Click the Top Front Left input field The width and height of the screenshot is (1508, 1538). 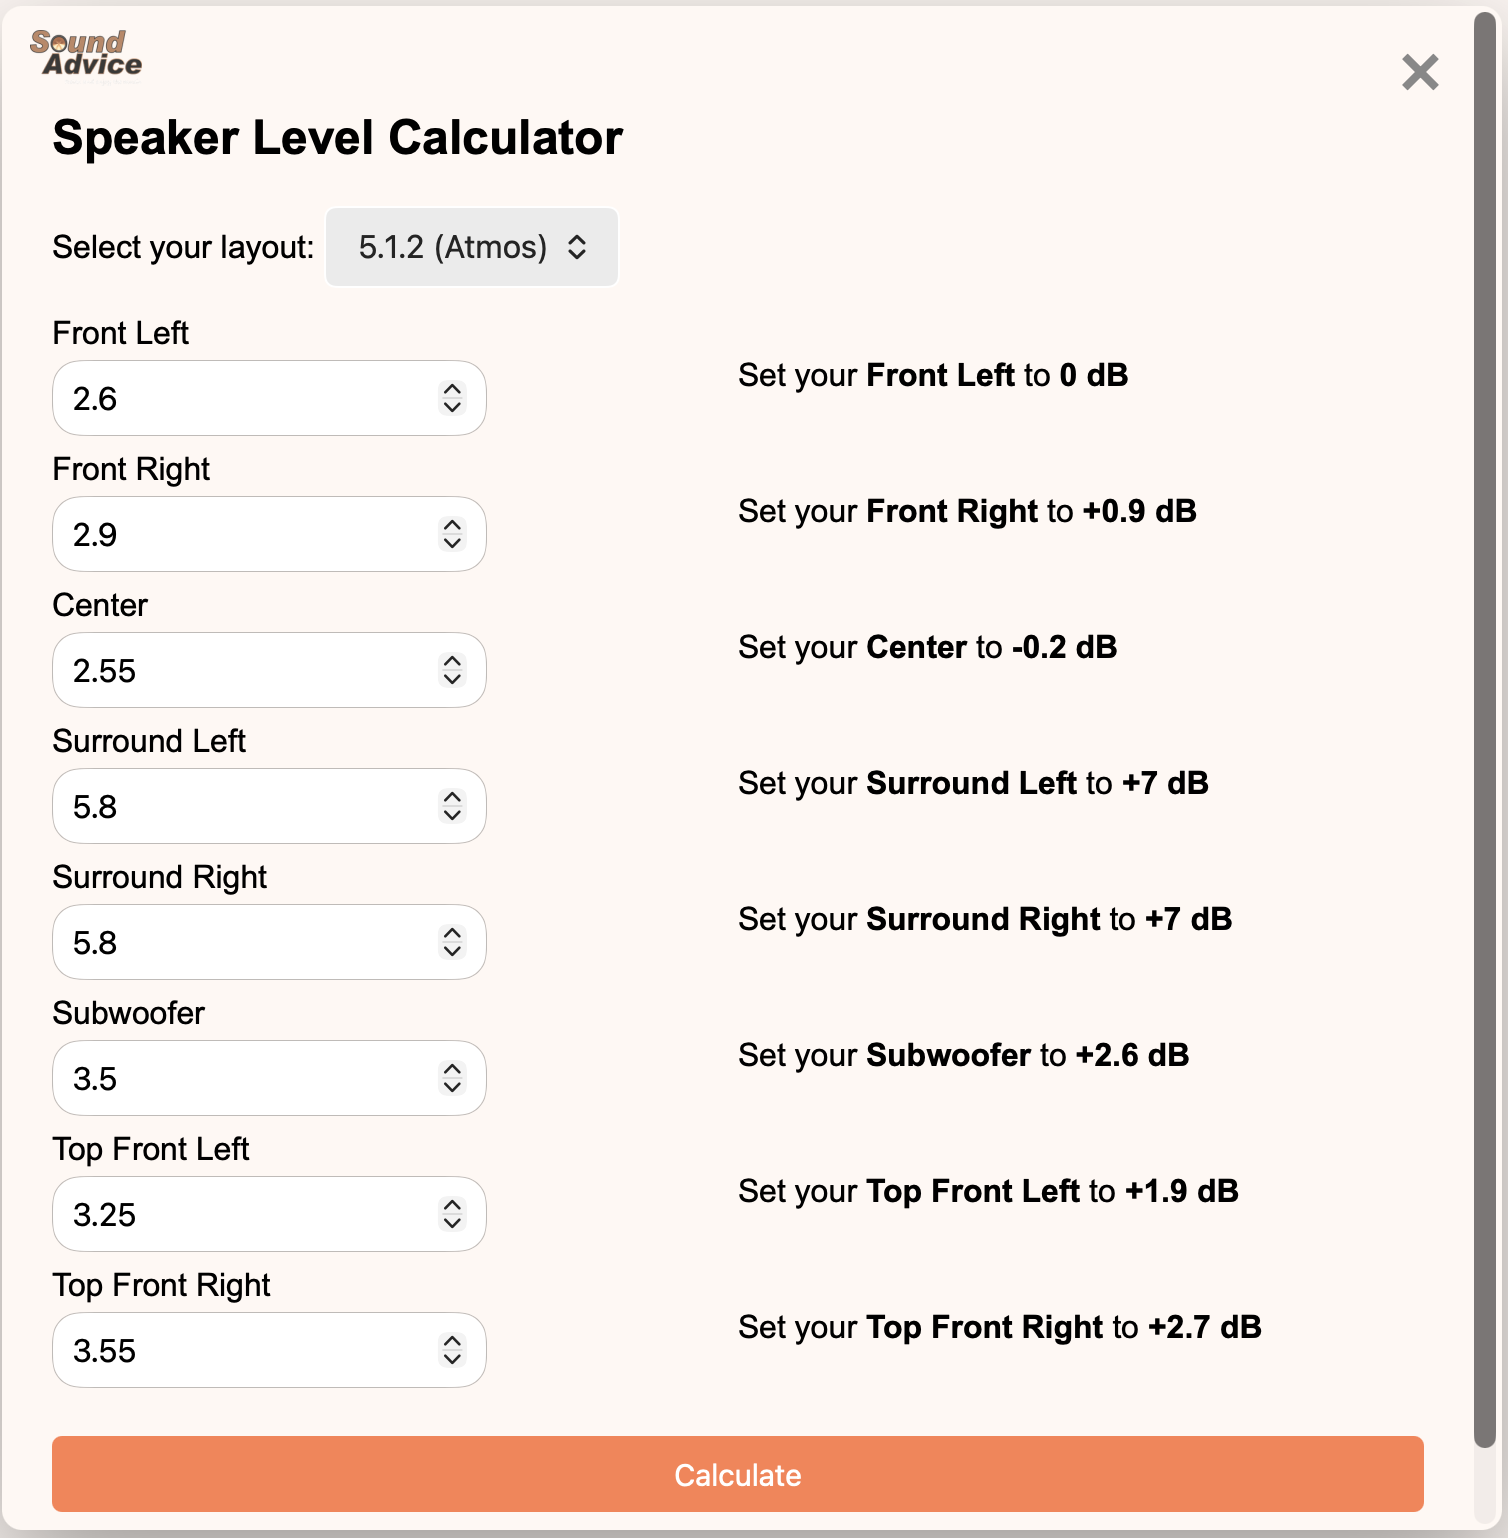tap(240, 1214)
